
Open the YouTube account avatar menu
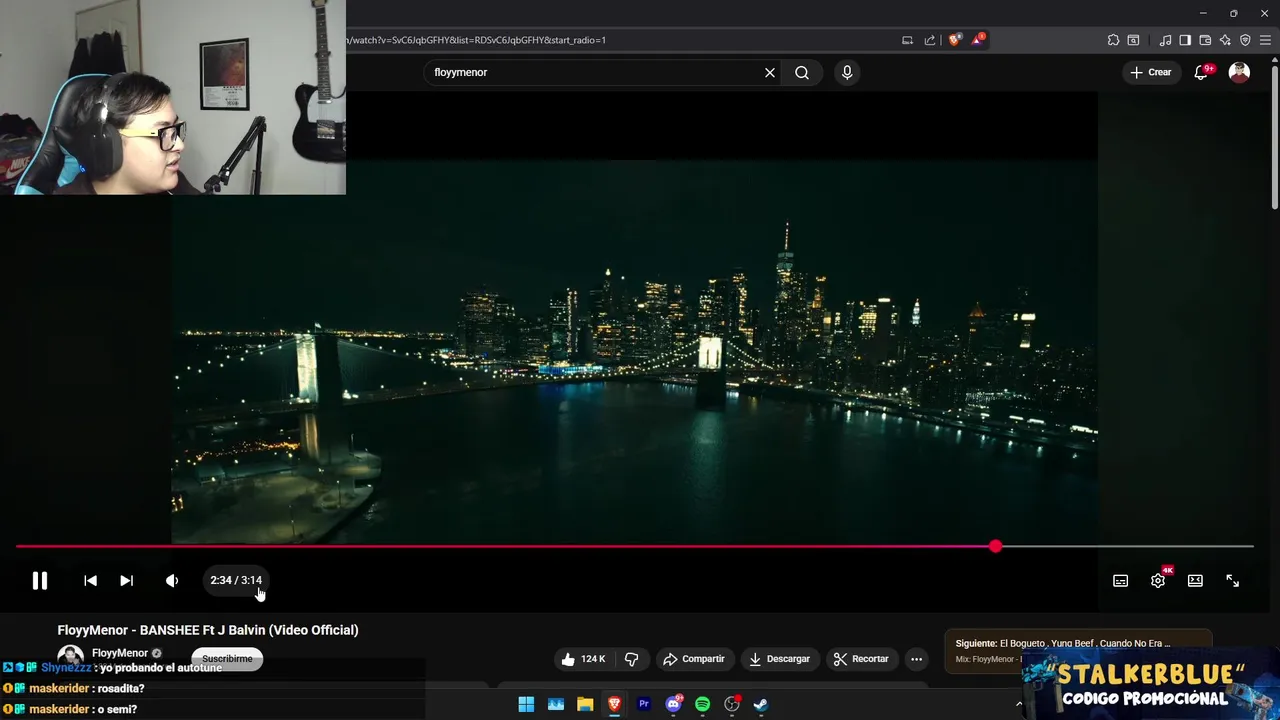coord(1239,72)
